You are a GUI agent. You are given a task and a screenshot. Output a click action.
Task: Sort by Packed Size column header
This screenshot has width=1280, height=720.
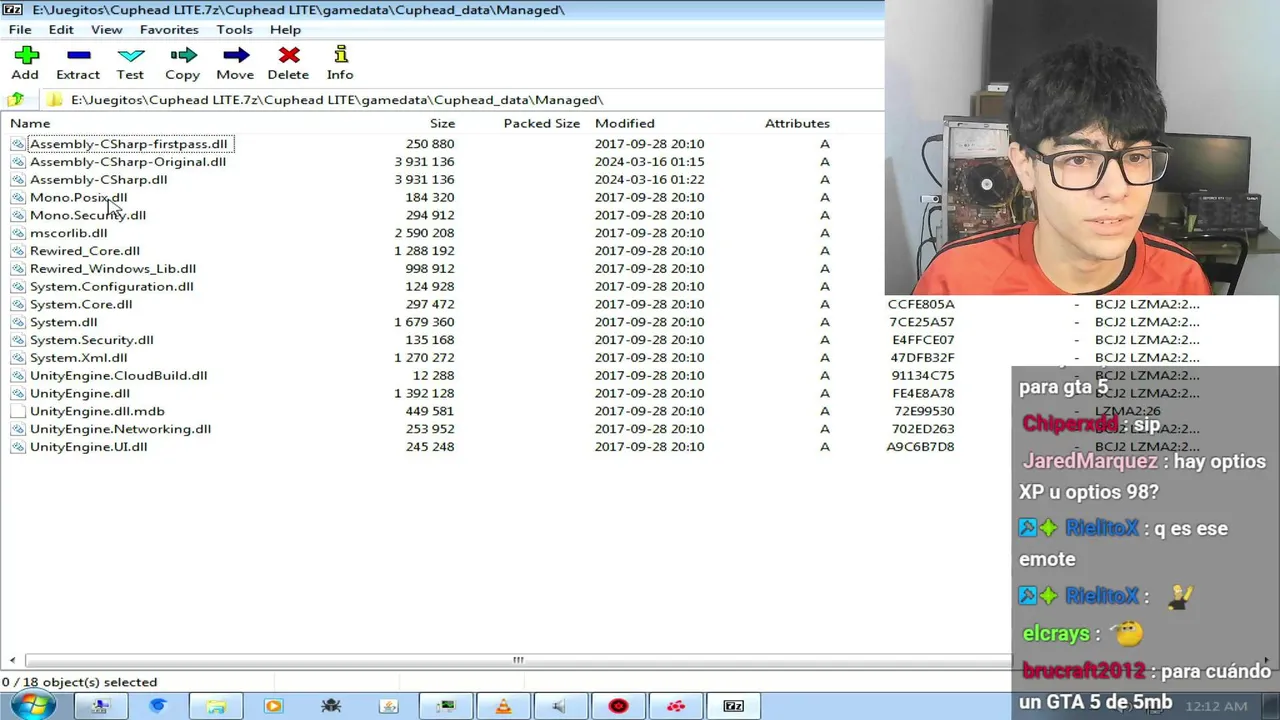click(541, 123)
